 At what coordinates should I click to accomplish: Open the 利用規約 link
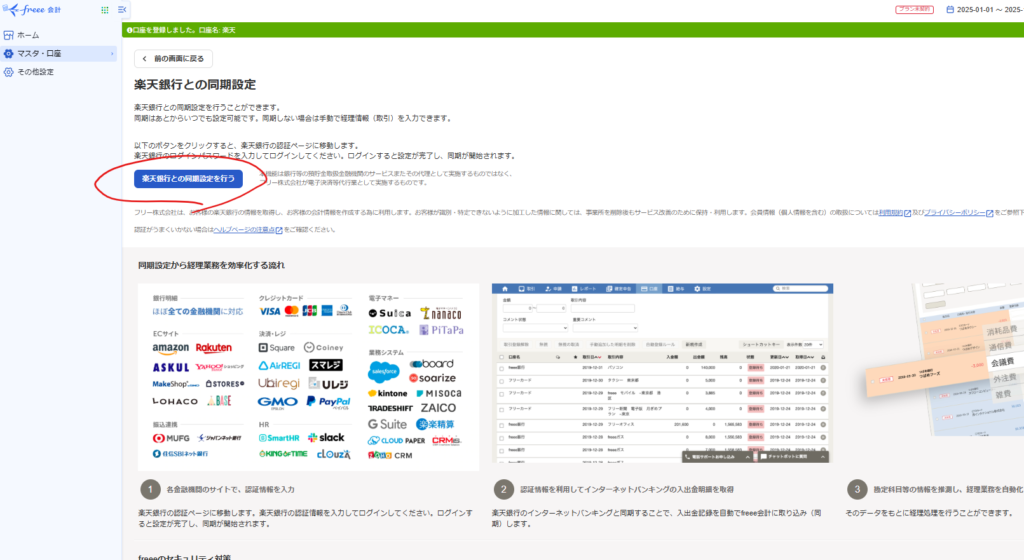(x=894, y=213)
